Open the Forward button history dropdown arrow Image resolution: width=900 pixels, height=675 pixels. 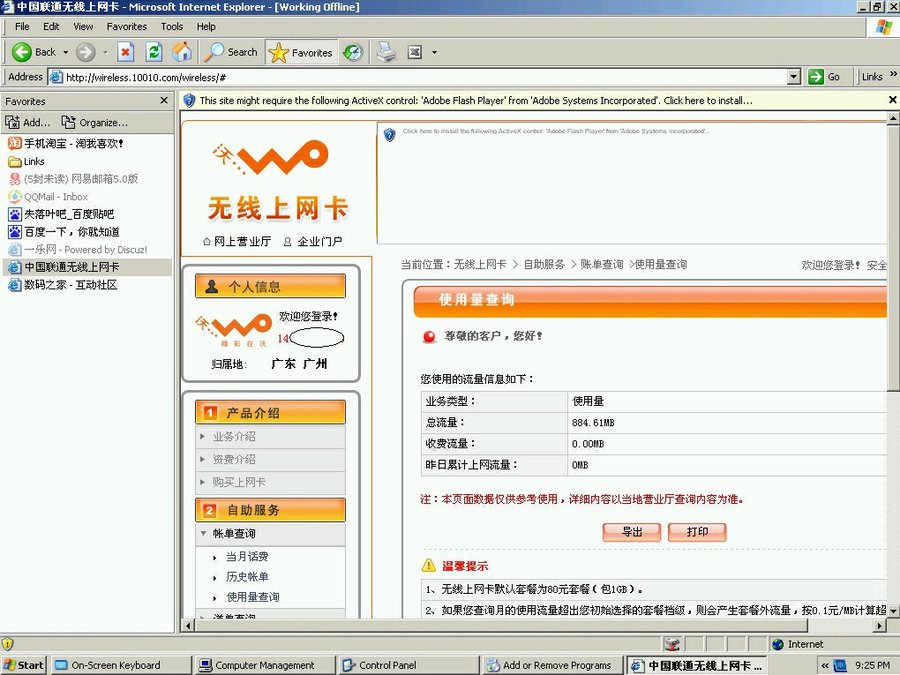(x=106, y=52)
